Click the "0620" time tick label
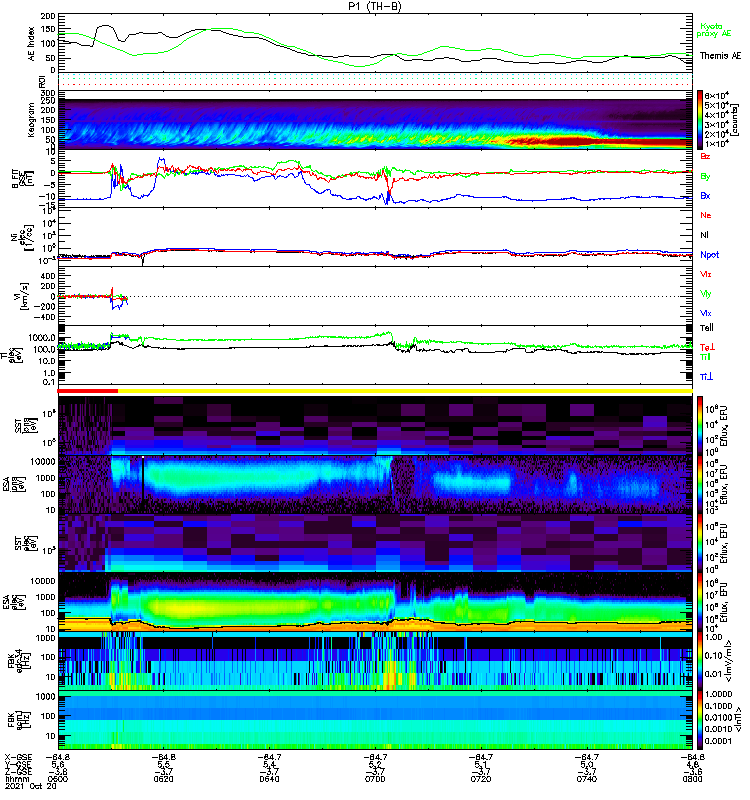The width and height of the screenshot is (750, 800). tap(164, 779)
